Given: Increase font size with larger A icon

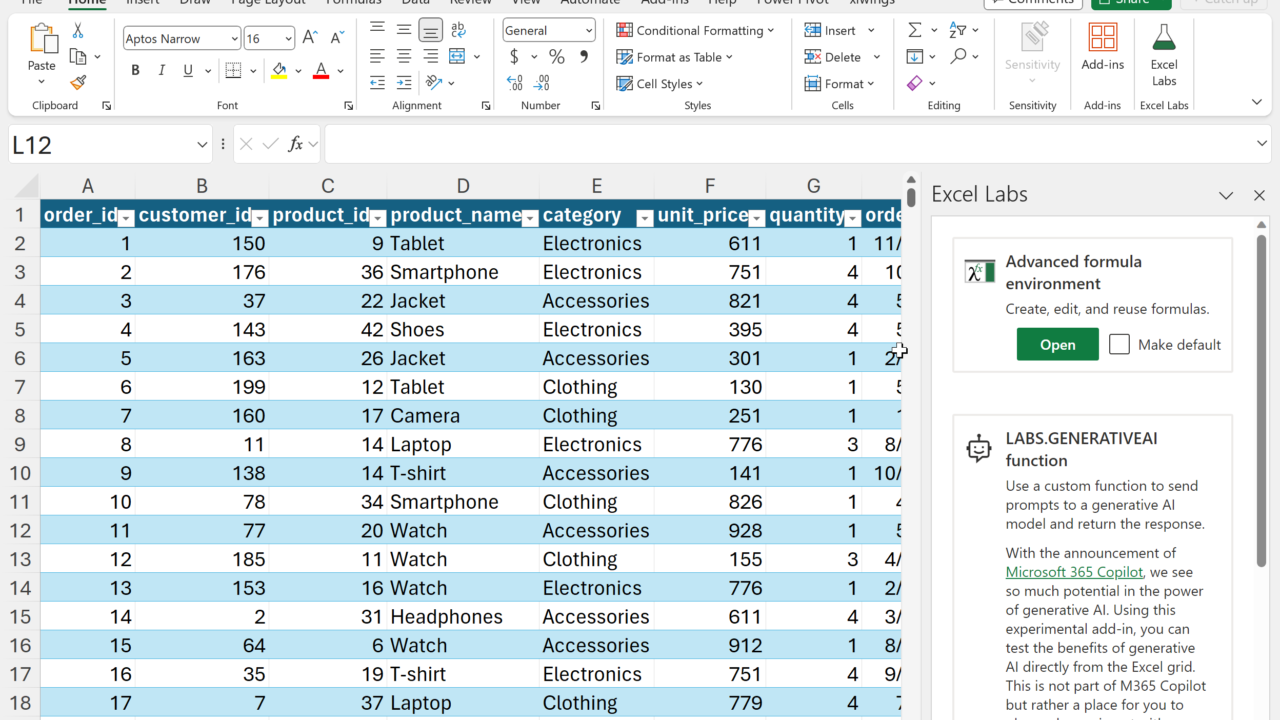Looking at the screenshot, I should (310, 39).
